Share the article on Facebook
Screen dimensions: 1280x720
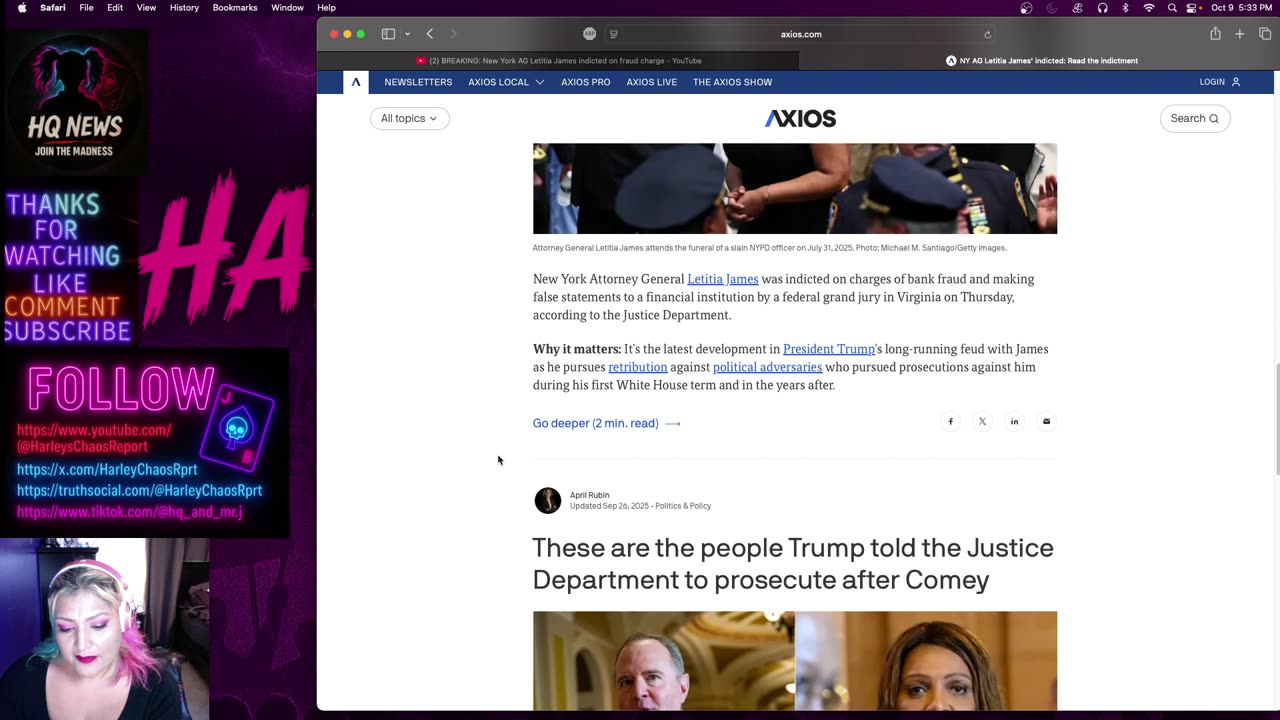tap(950, 422)
